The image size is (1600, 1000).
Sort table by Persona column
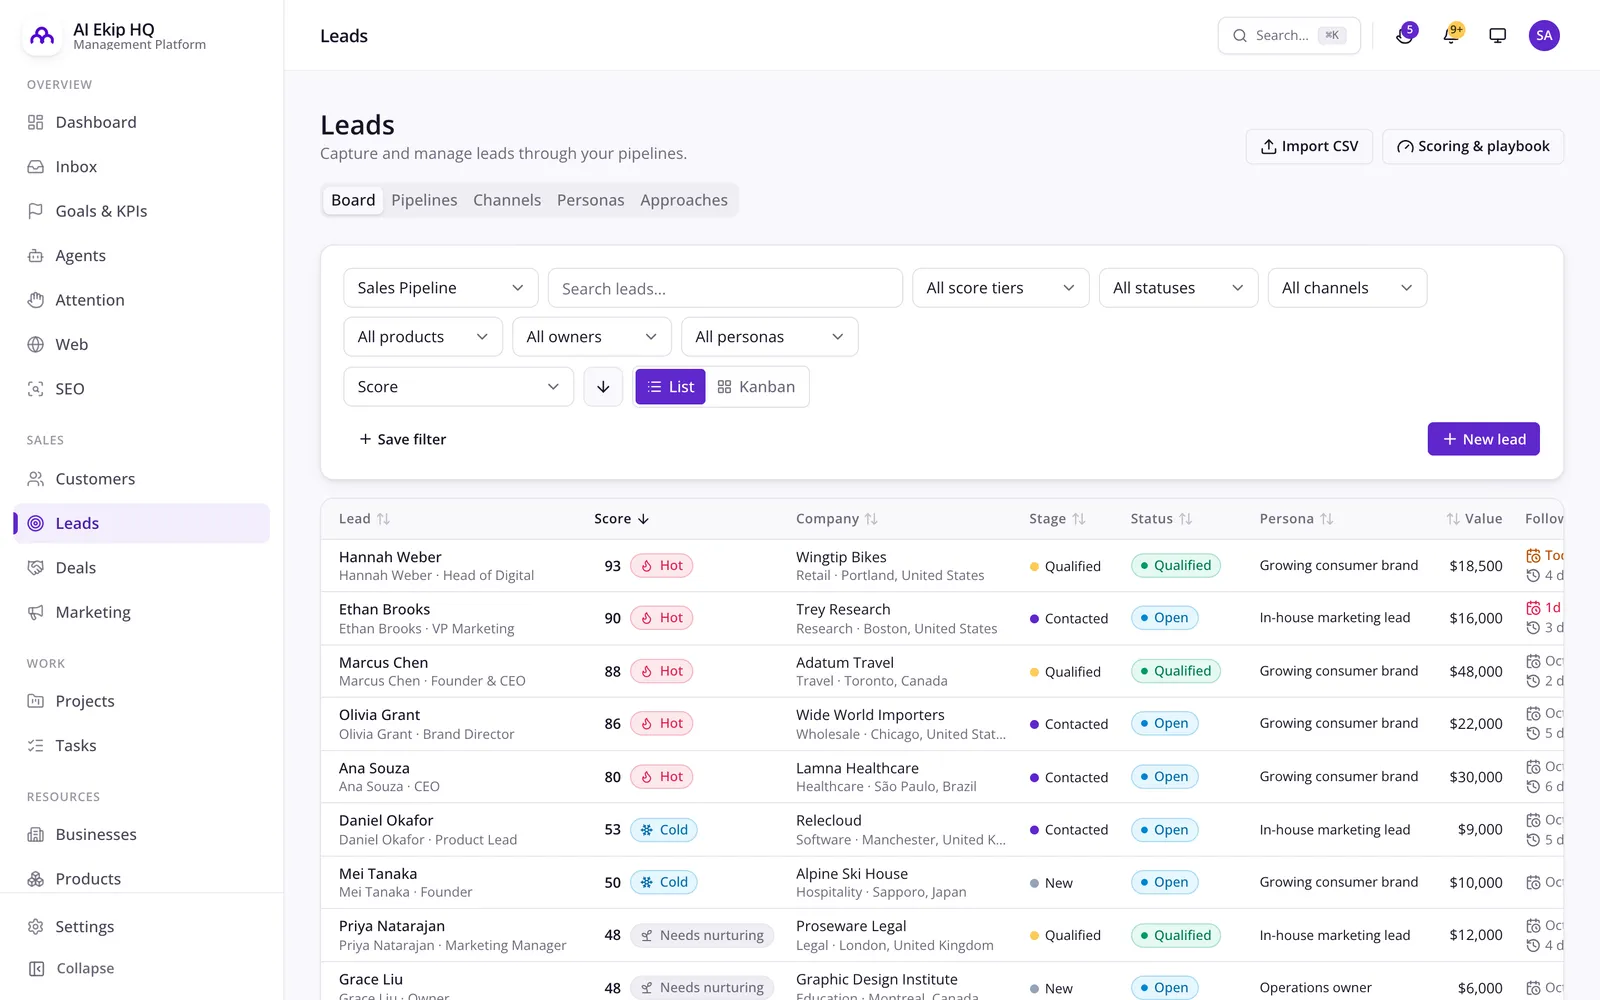[1296, 519]
